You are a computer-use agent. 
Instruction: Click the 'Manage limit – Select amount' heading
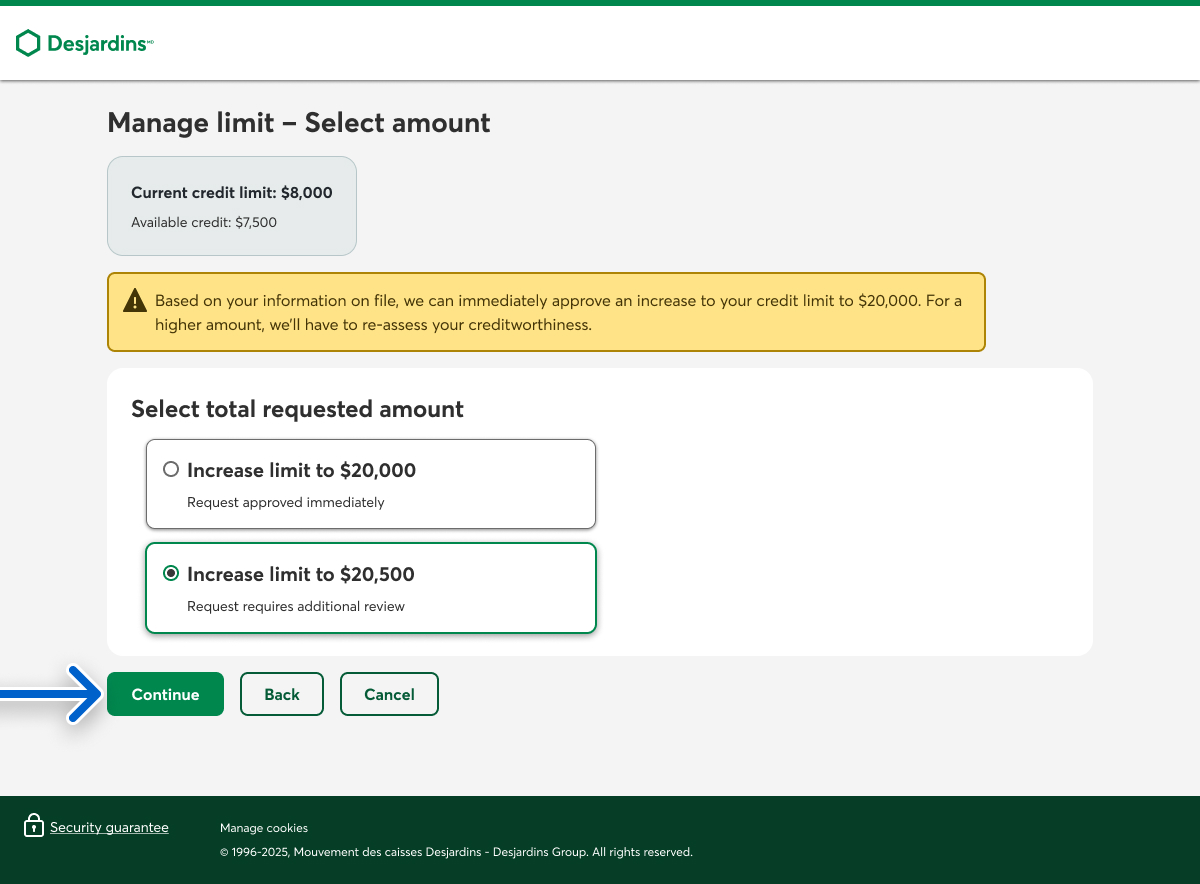[298, 122]
